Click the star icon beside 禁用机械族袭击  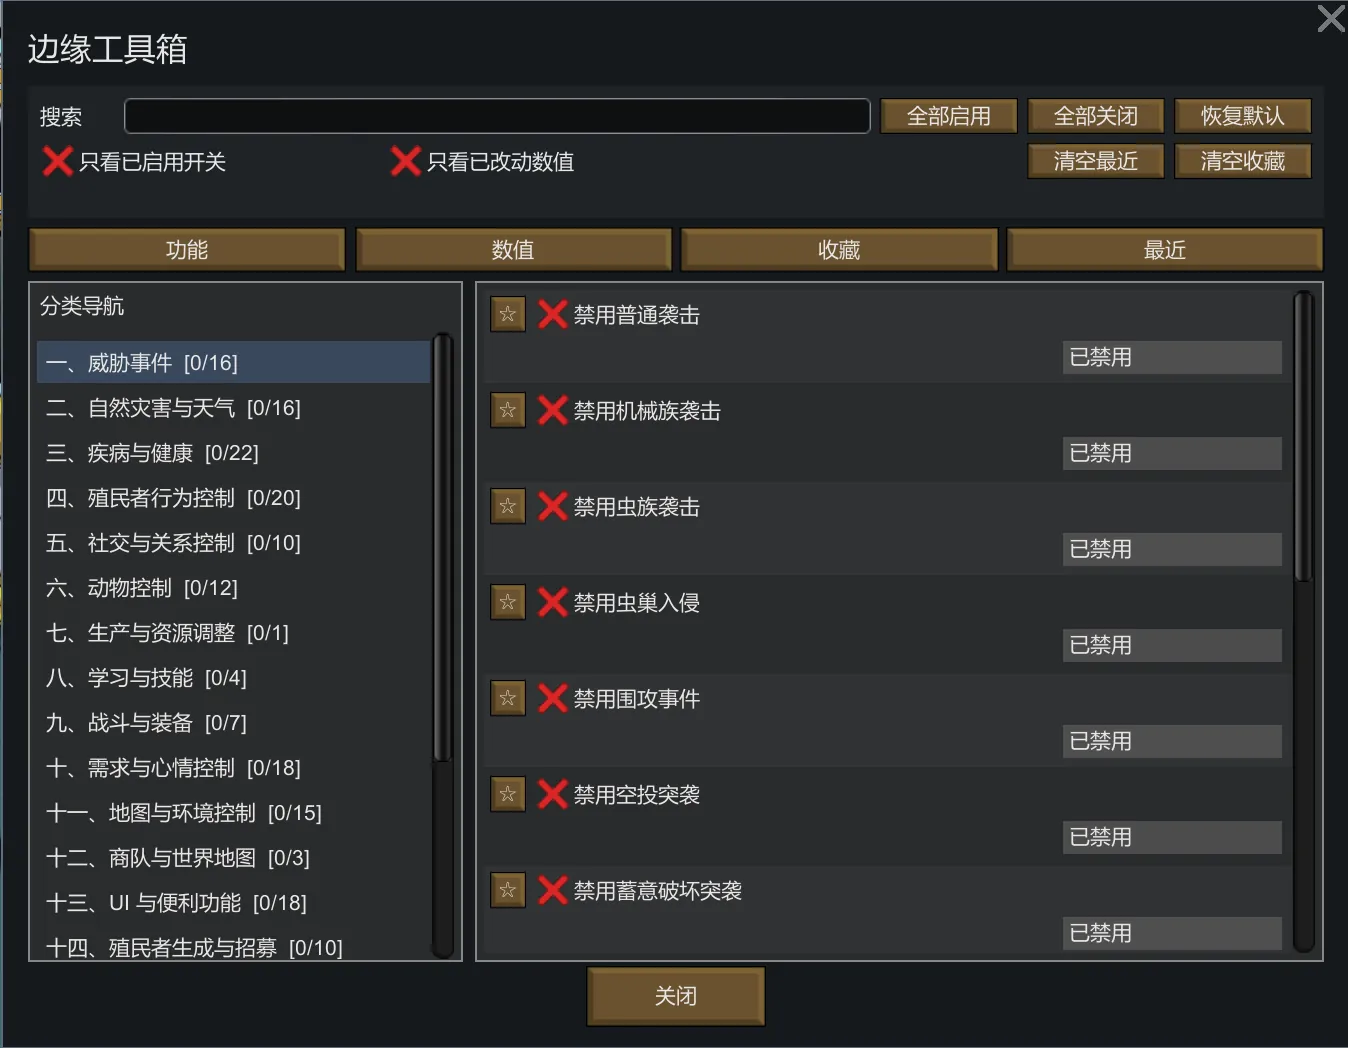click(508, 410)
